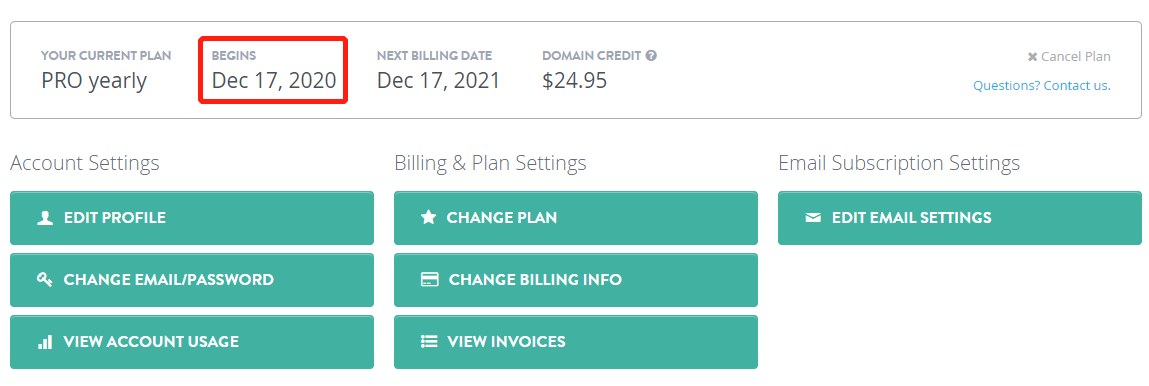Select the View Account Usage button
This screenshot has width=1149, height=386.
click(192, 341)
